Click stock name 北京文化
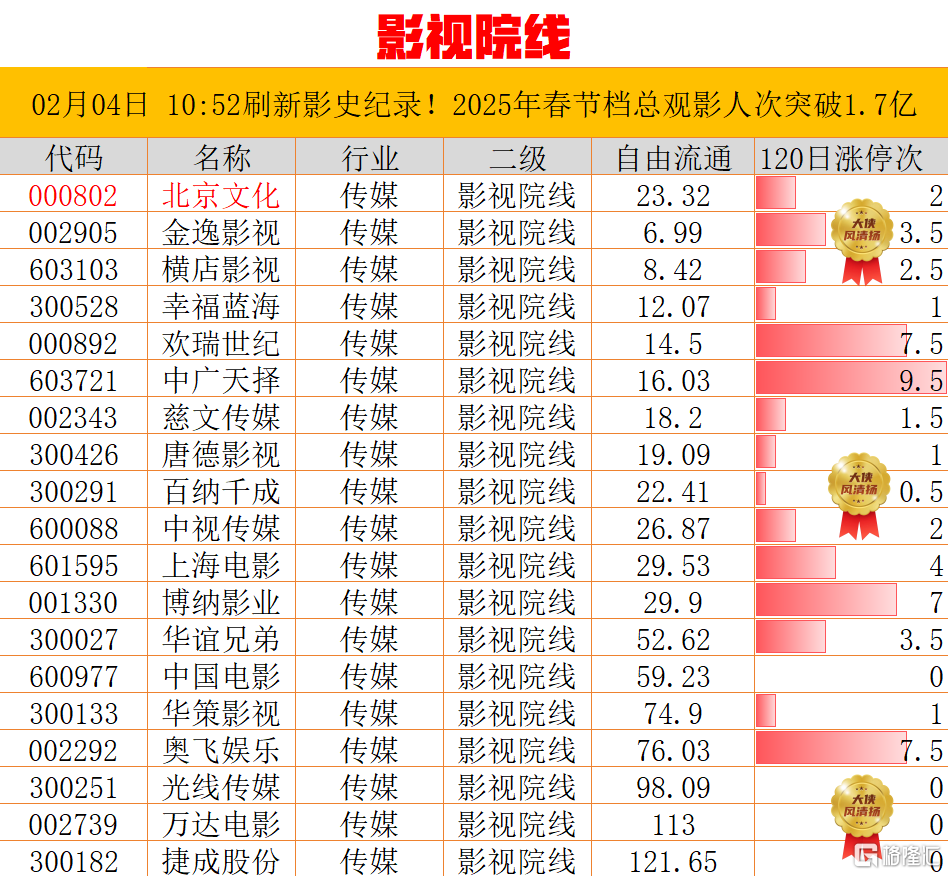 click(221, 196)
